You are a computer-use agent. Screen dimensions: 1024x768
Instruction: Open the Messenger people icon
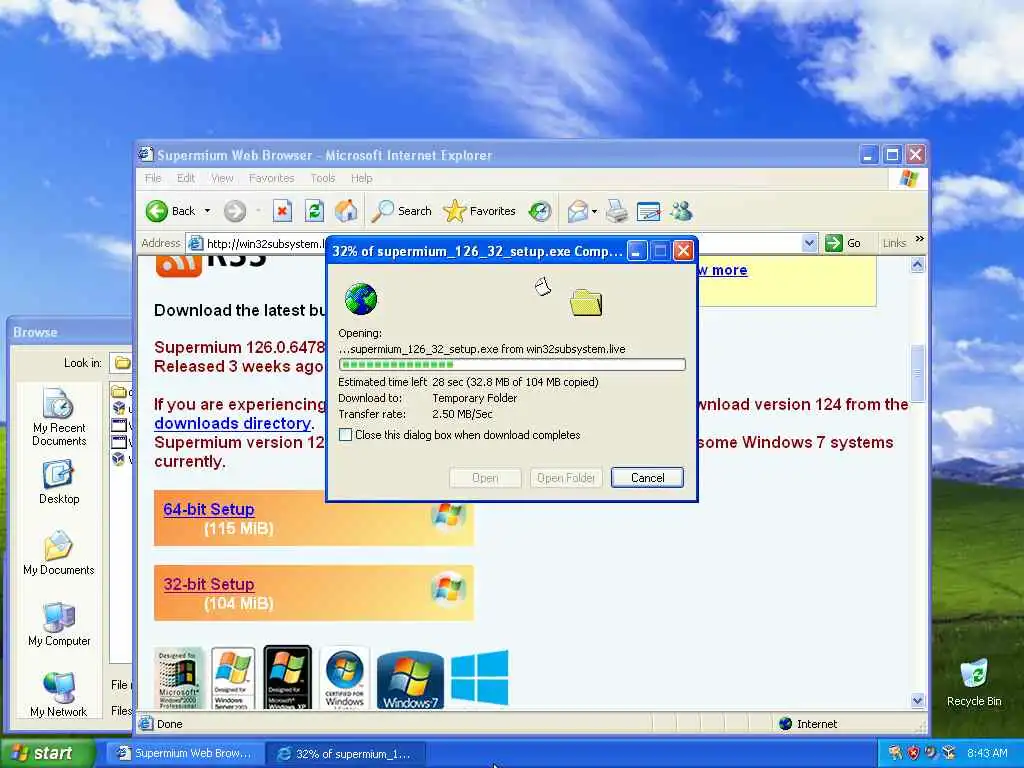tap(681, 211)
